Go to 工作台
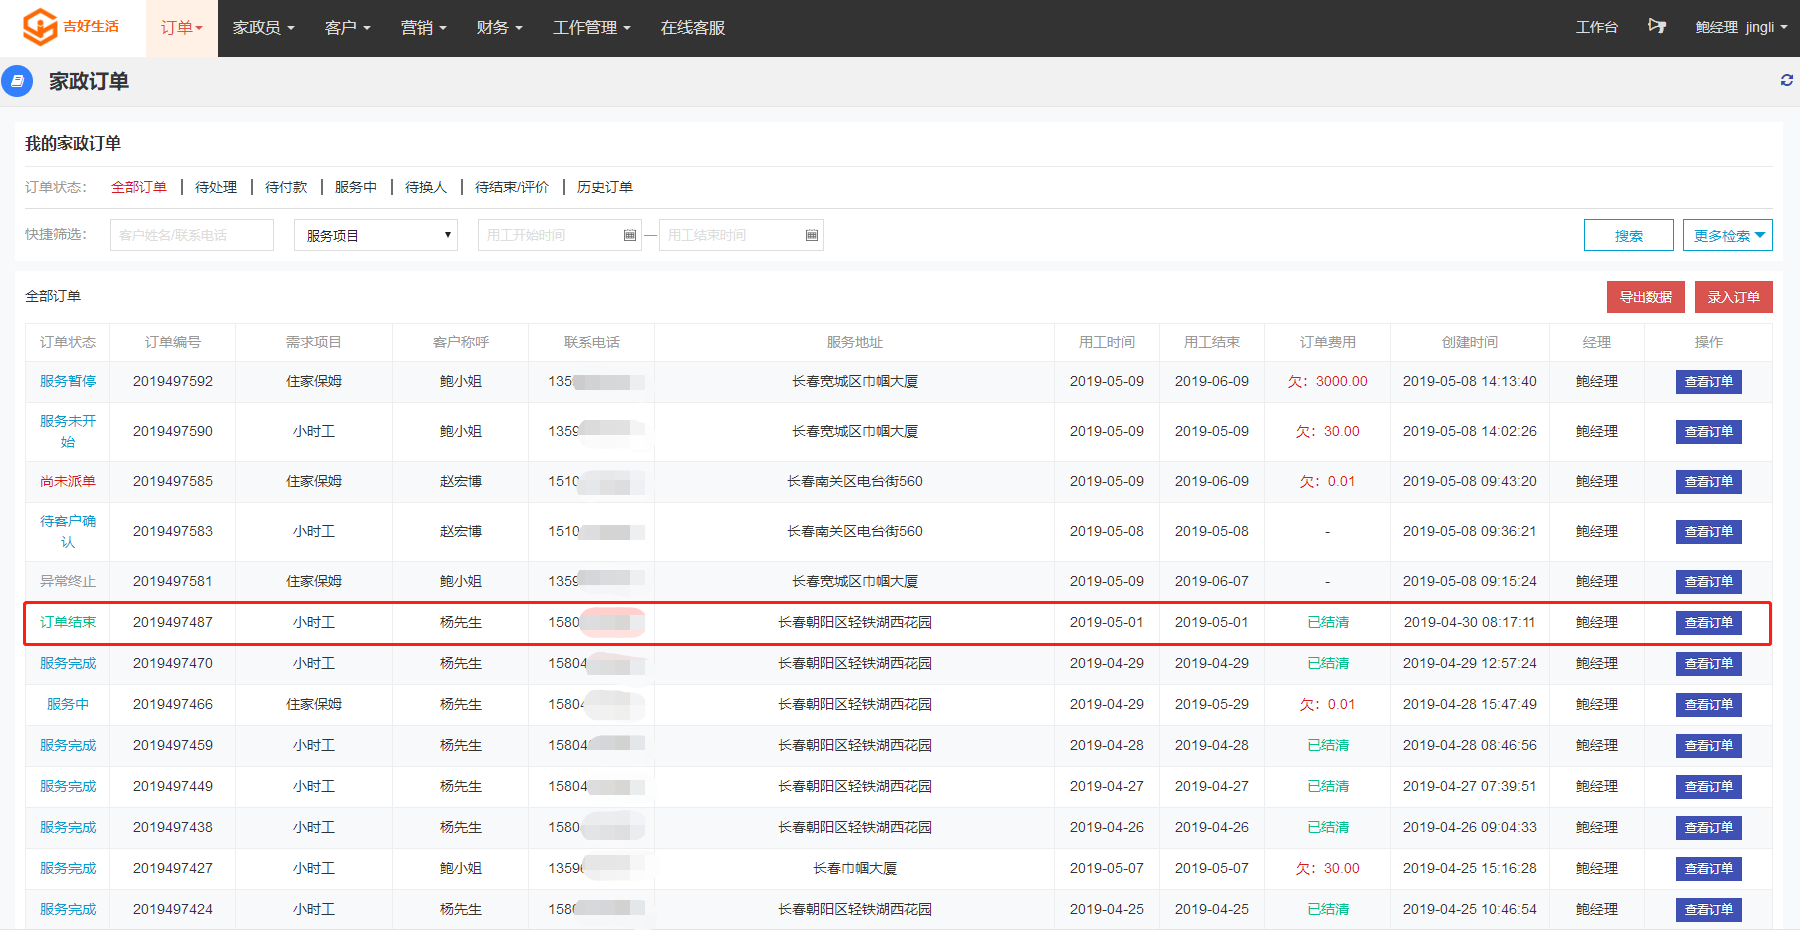This screenshot has width=1800, height=934. [x=1596, y=27]
